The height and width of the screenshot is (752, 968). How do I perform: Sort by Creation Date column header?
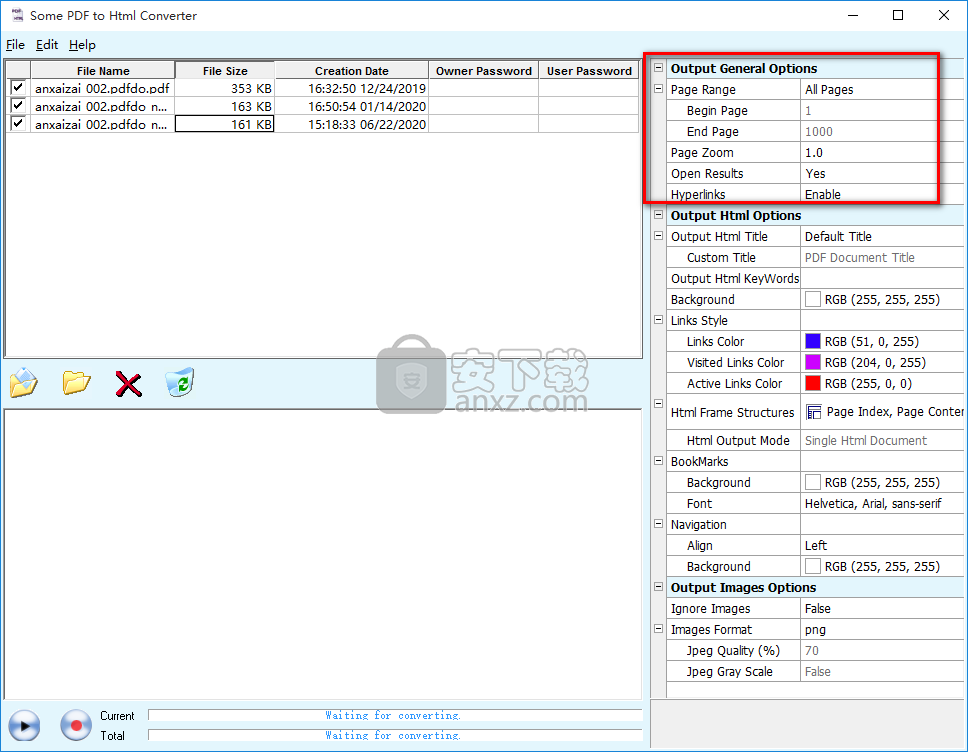point(352,70)
